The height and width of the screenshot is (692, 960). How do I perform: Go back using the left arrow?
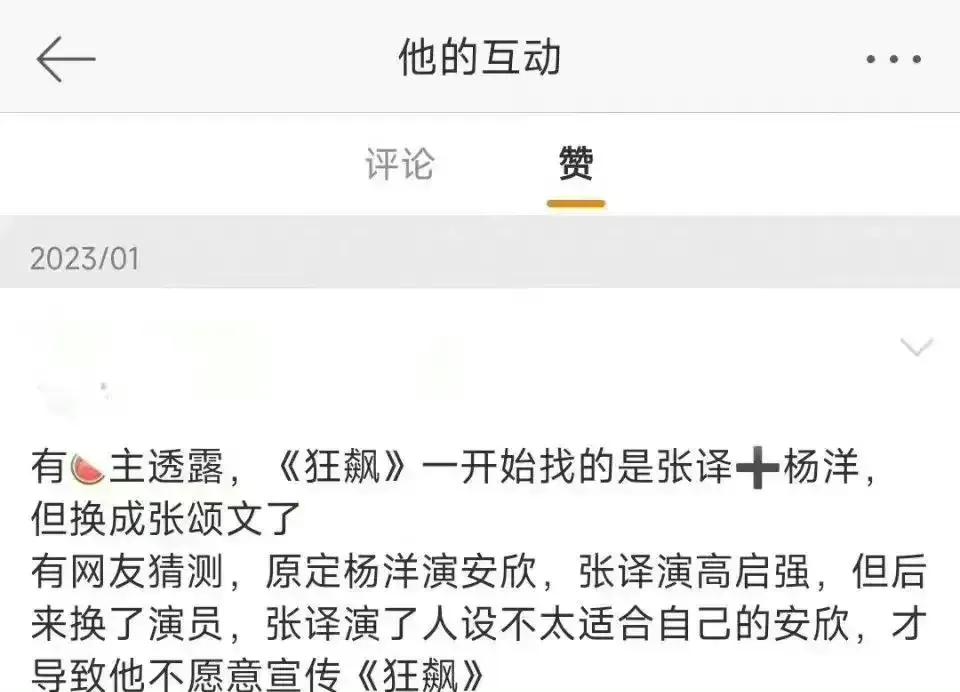(x=66, y=59)
